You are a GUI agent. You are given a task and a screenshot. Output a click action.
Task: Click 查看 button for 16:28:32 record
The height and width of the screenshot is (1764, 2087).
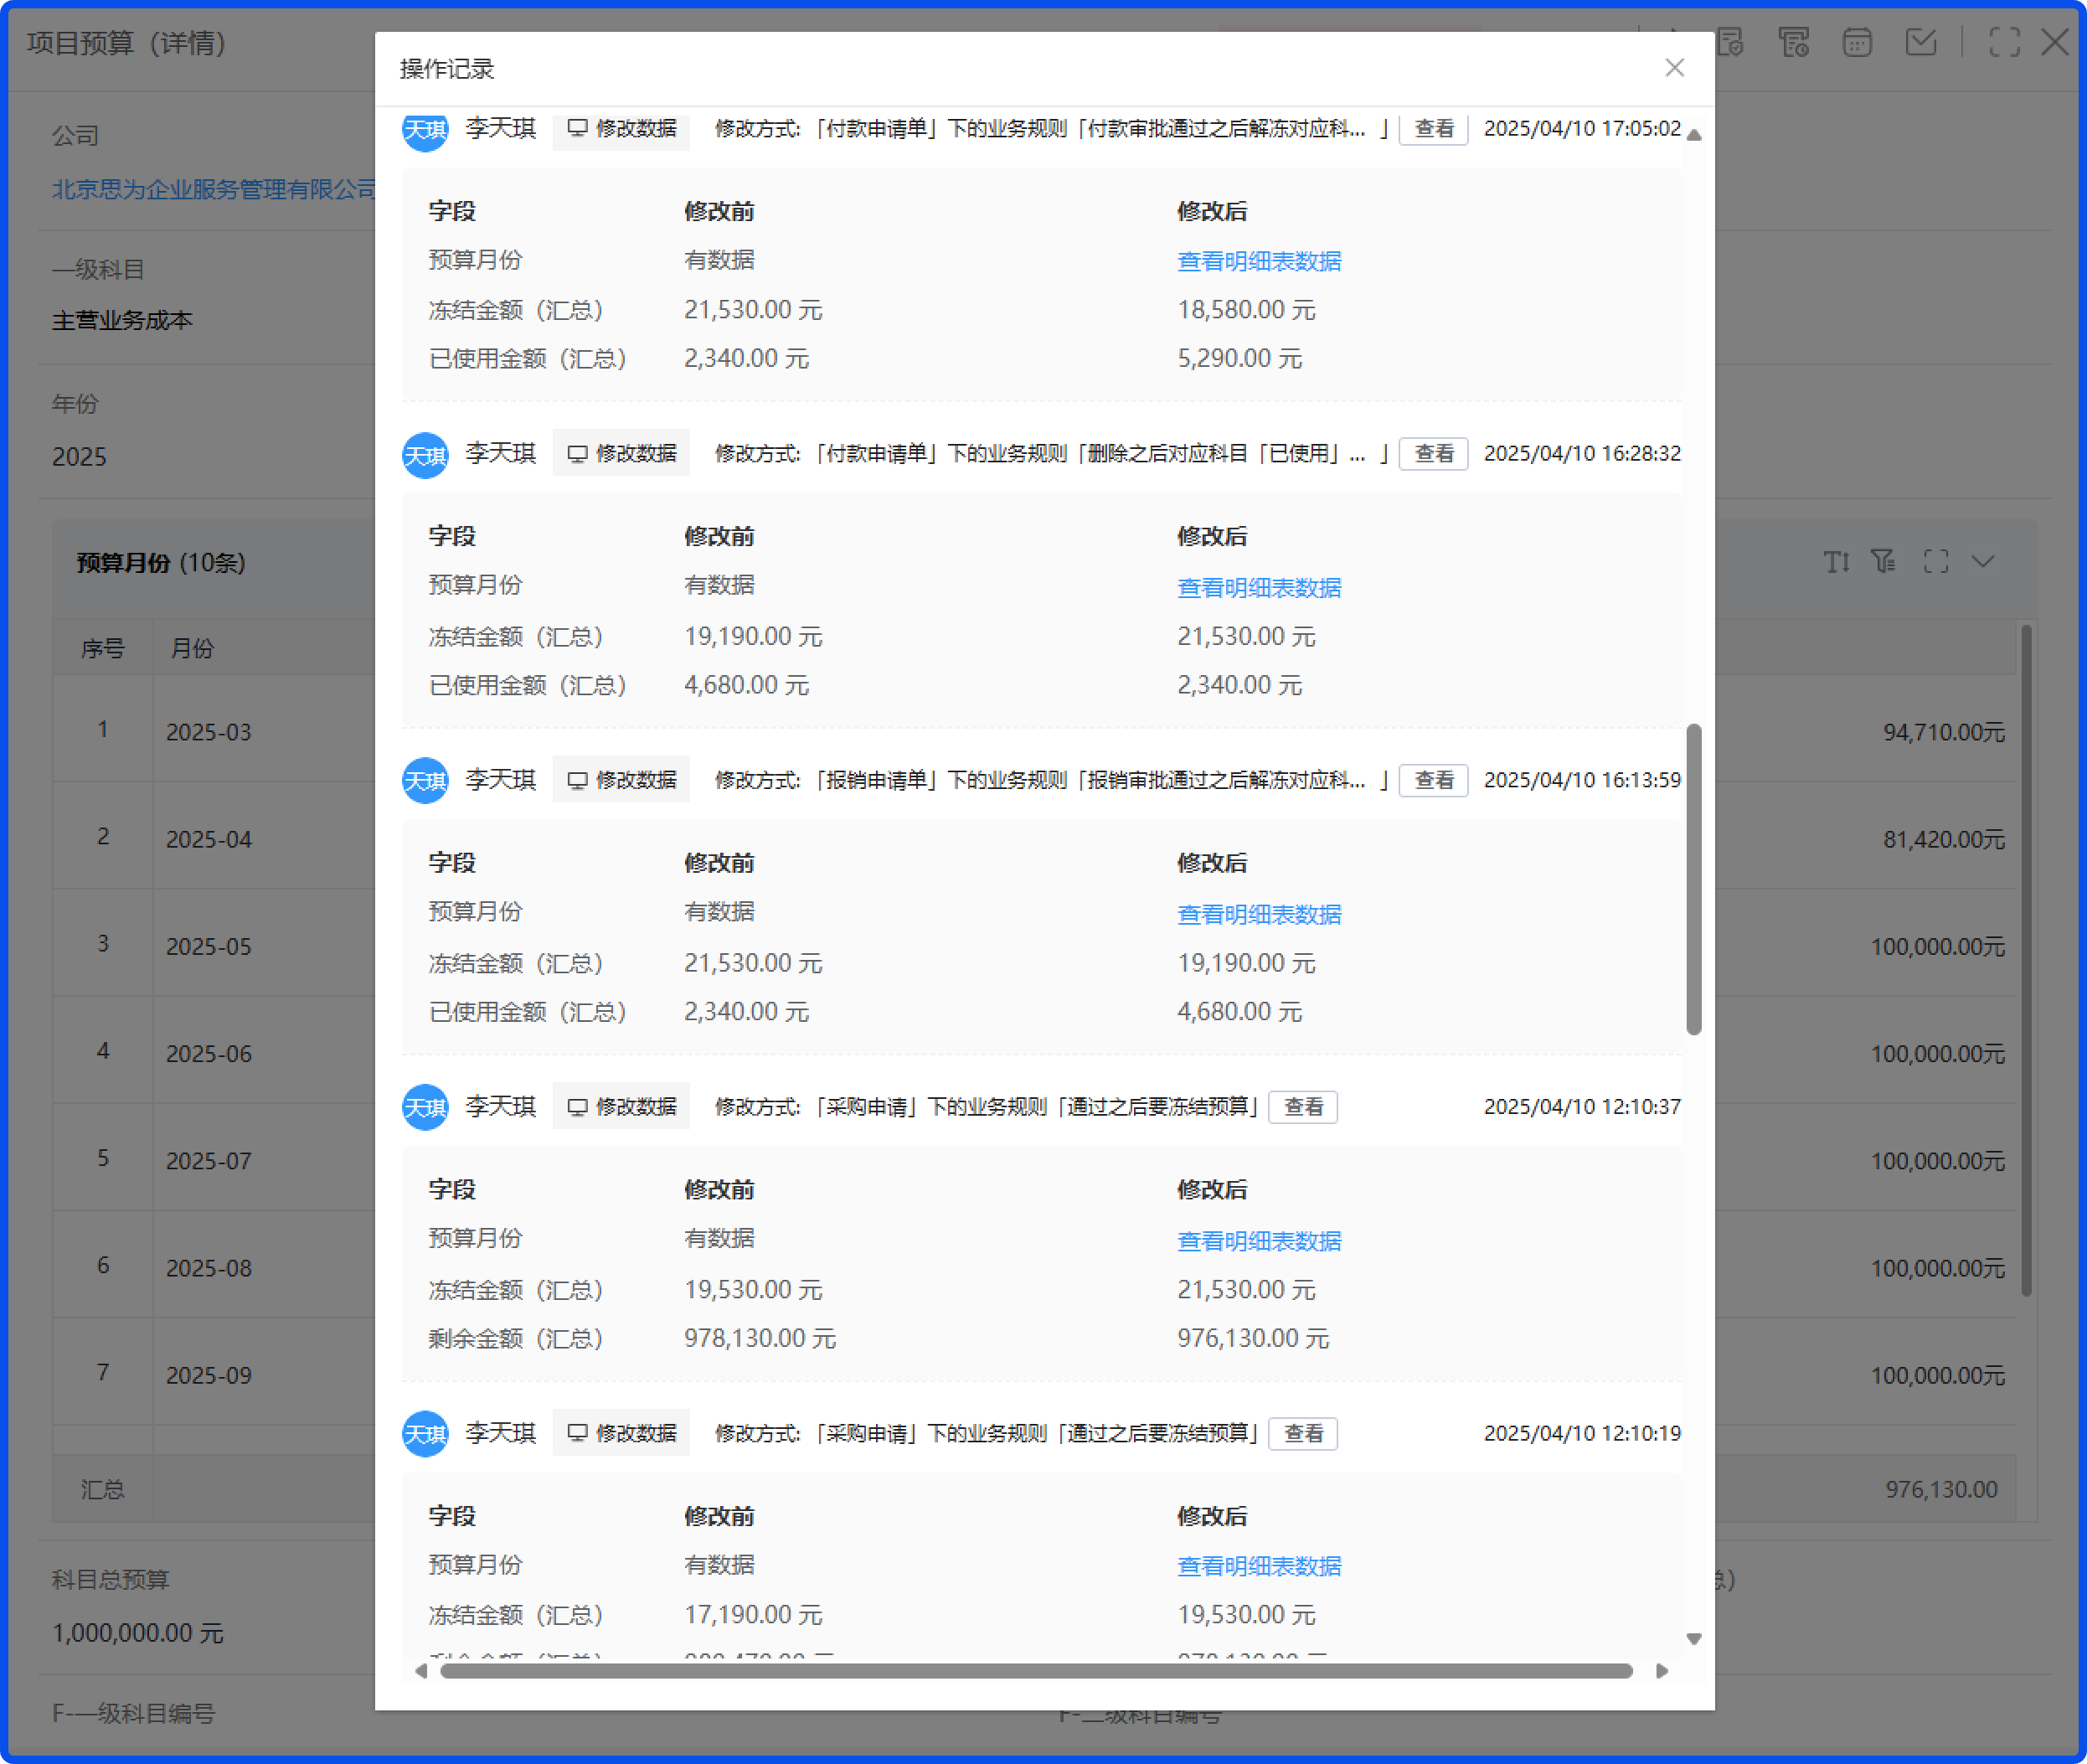(x=1433, y=454)
